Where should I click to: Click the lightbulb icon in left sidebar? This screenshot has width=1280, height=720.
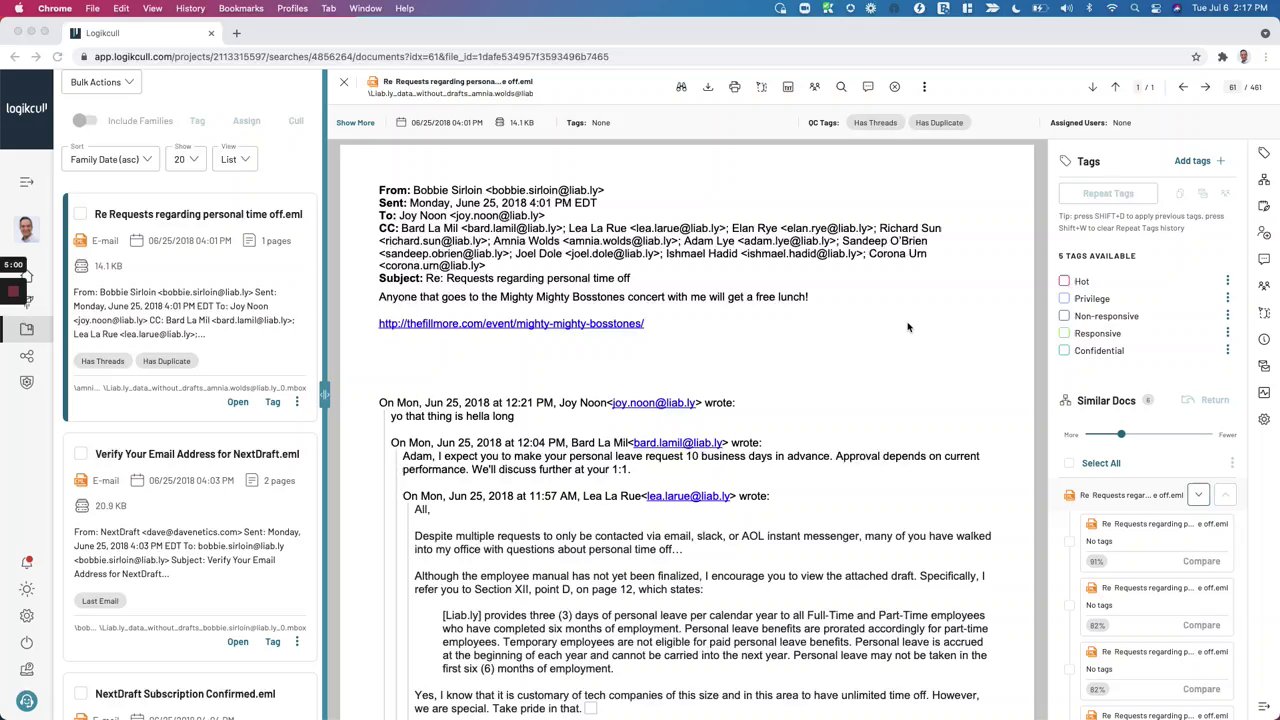point(27,590)
